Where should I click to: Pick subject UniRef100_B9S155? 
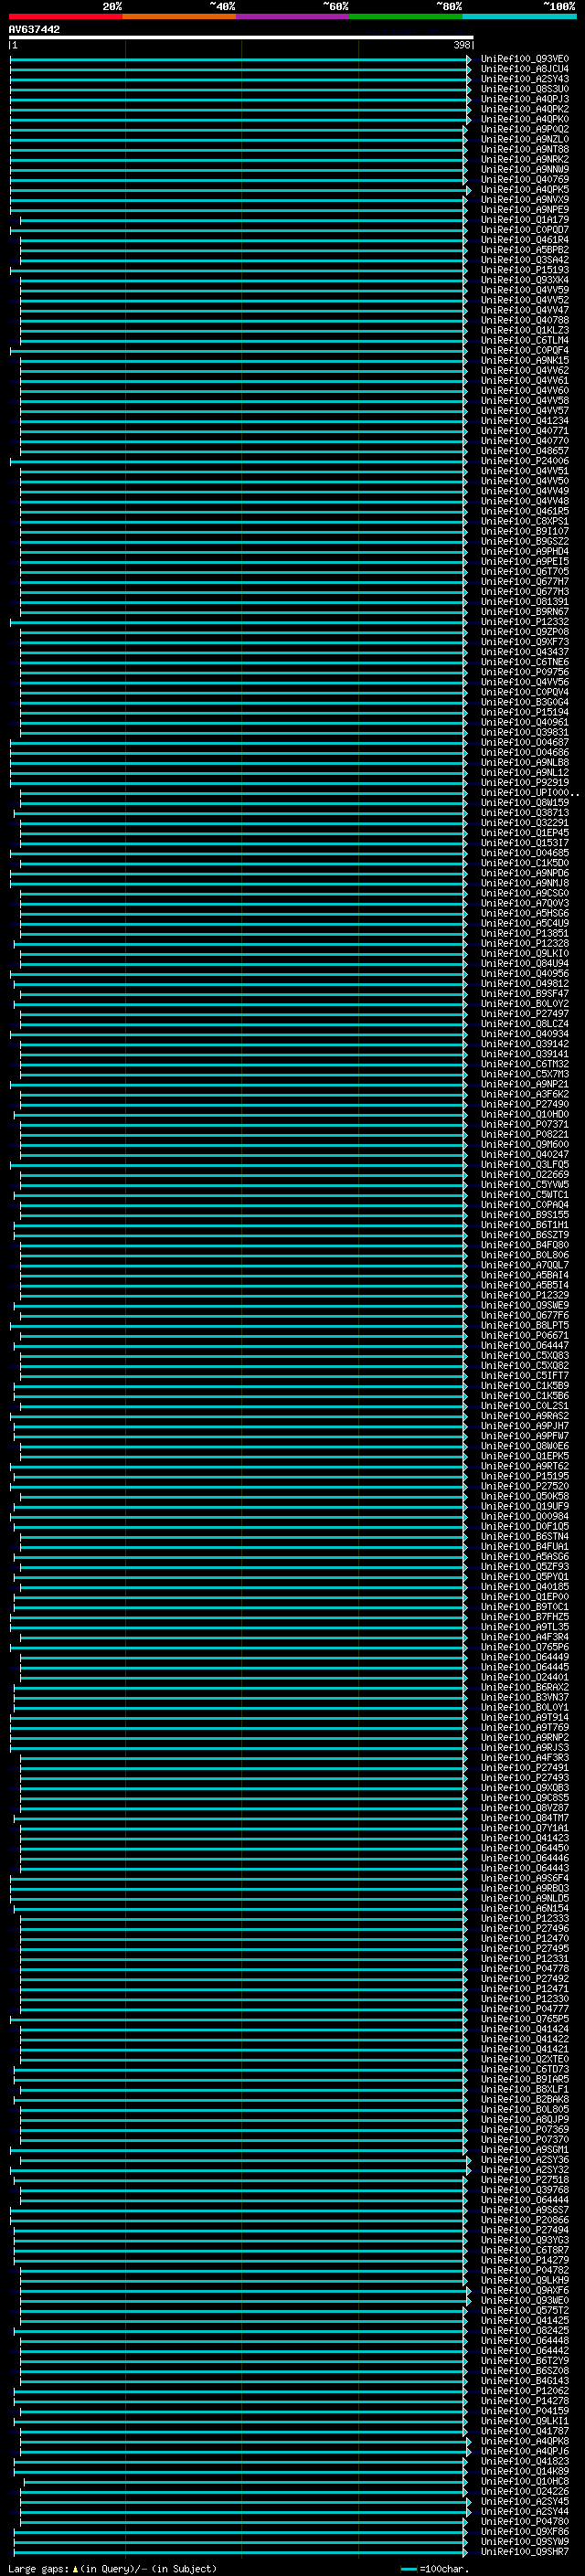(524, 1215)
